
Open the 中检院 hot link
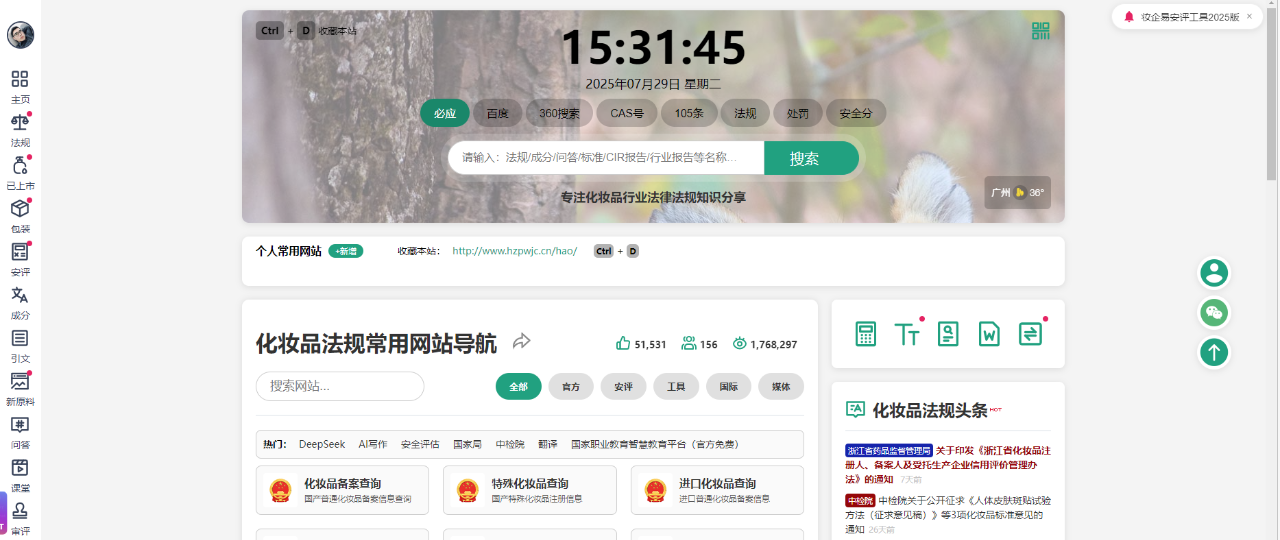[x=510, y=444]
